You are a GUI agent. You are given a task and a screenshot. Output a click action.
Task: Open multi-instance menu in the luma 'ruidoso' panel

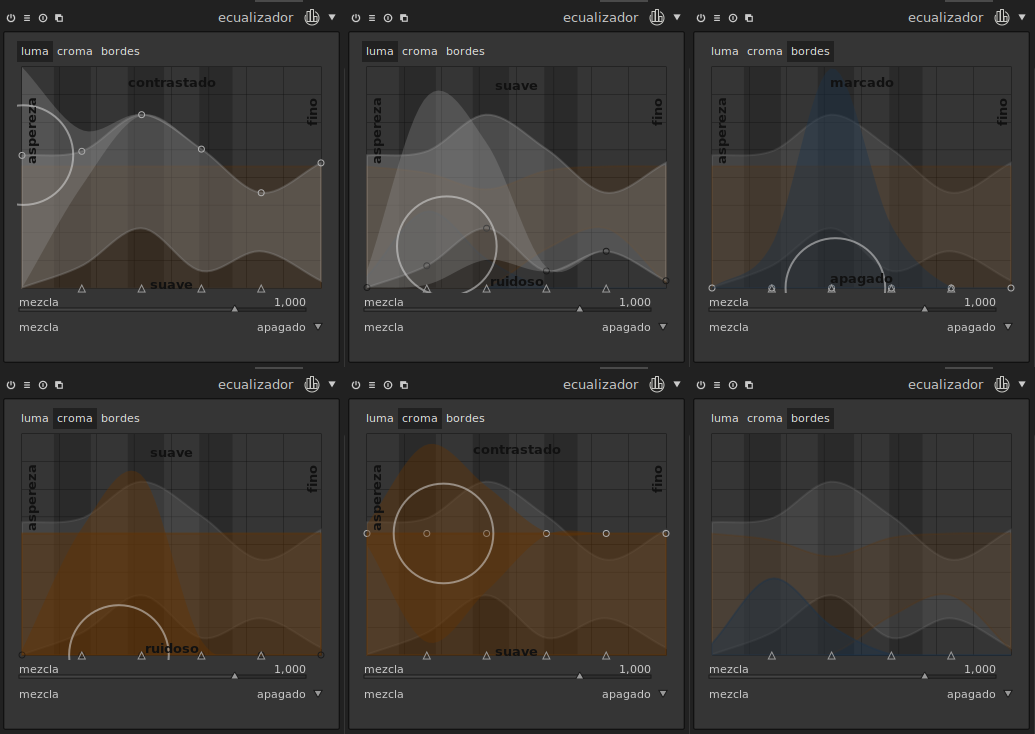pos(404,18)
